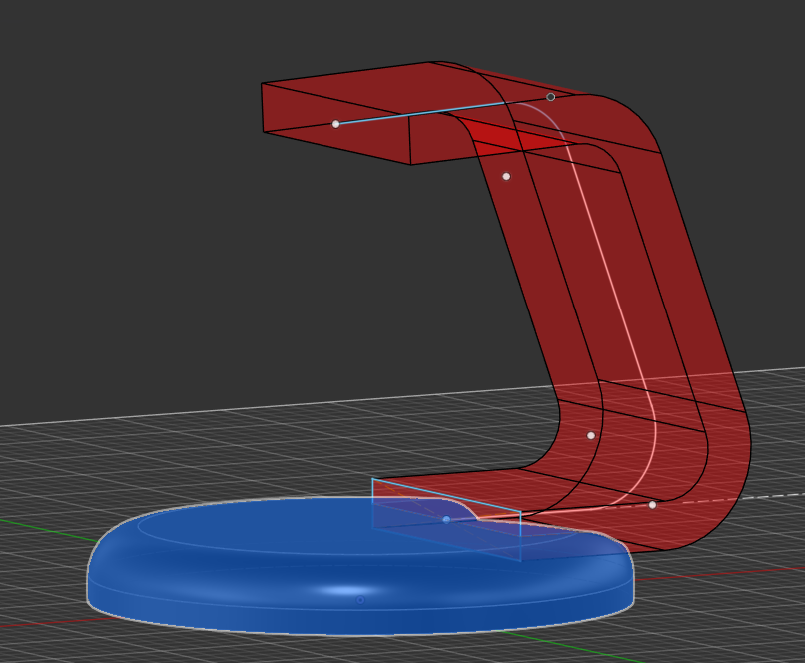Click the white endpoint of the blue line

[x=335, y=124]
